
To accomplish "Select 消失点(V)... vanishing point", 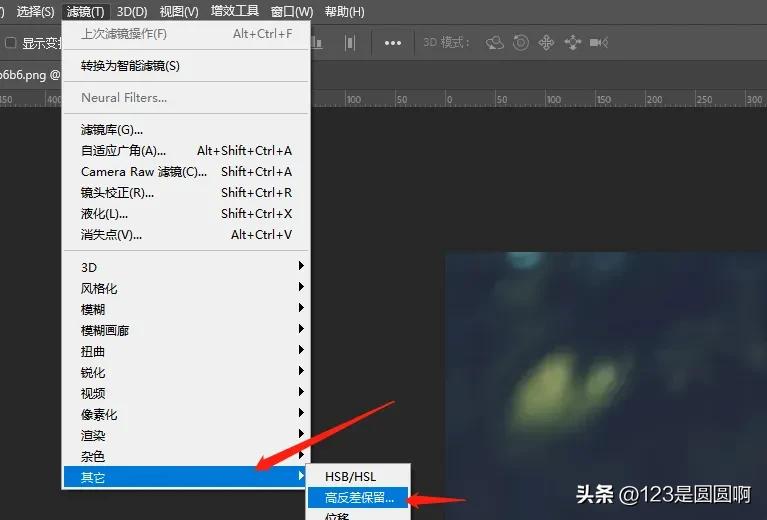I will (x=186, y=235).
